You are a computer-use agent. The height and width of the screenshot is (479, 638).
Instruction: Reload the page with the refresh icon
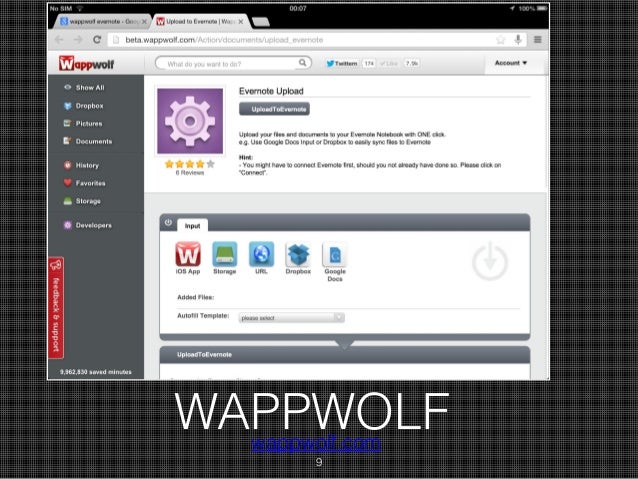(97, 40)
